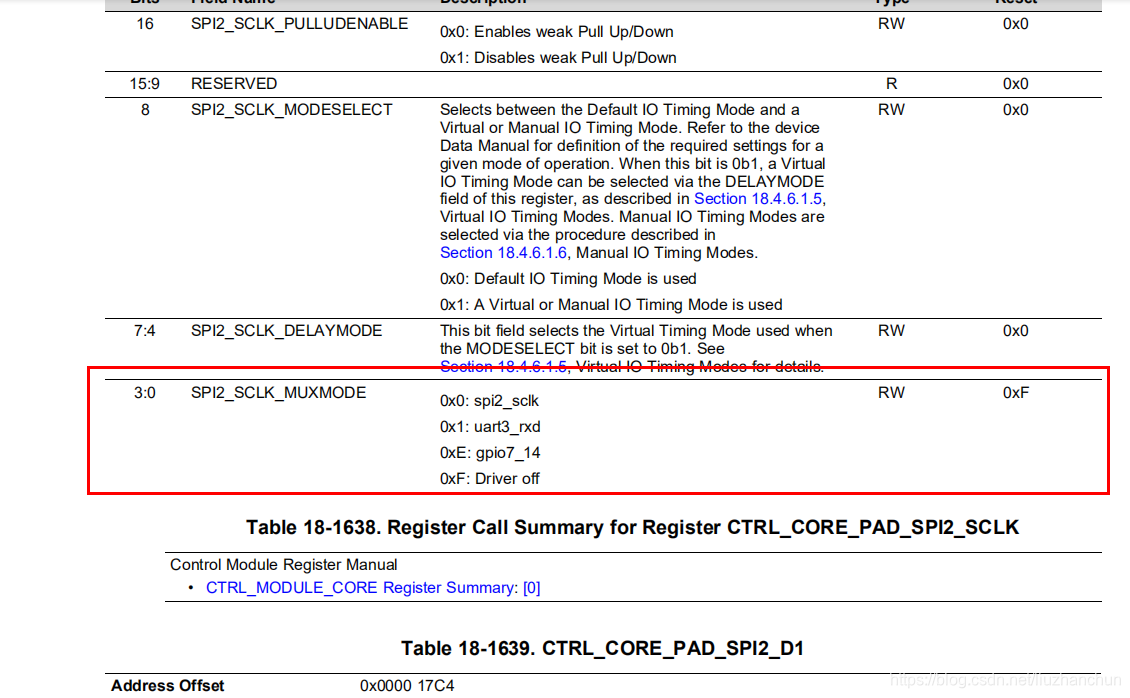Click the 0x0 reset value of the RESERVED row

pyautogui.click(x=1015, y=84)
